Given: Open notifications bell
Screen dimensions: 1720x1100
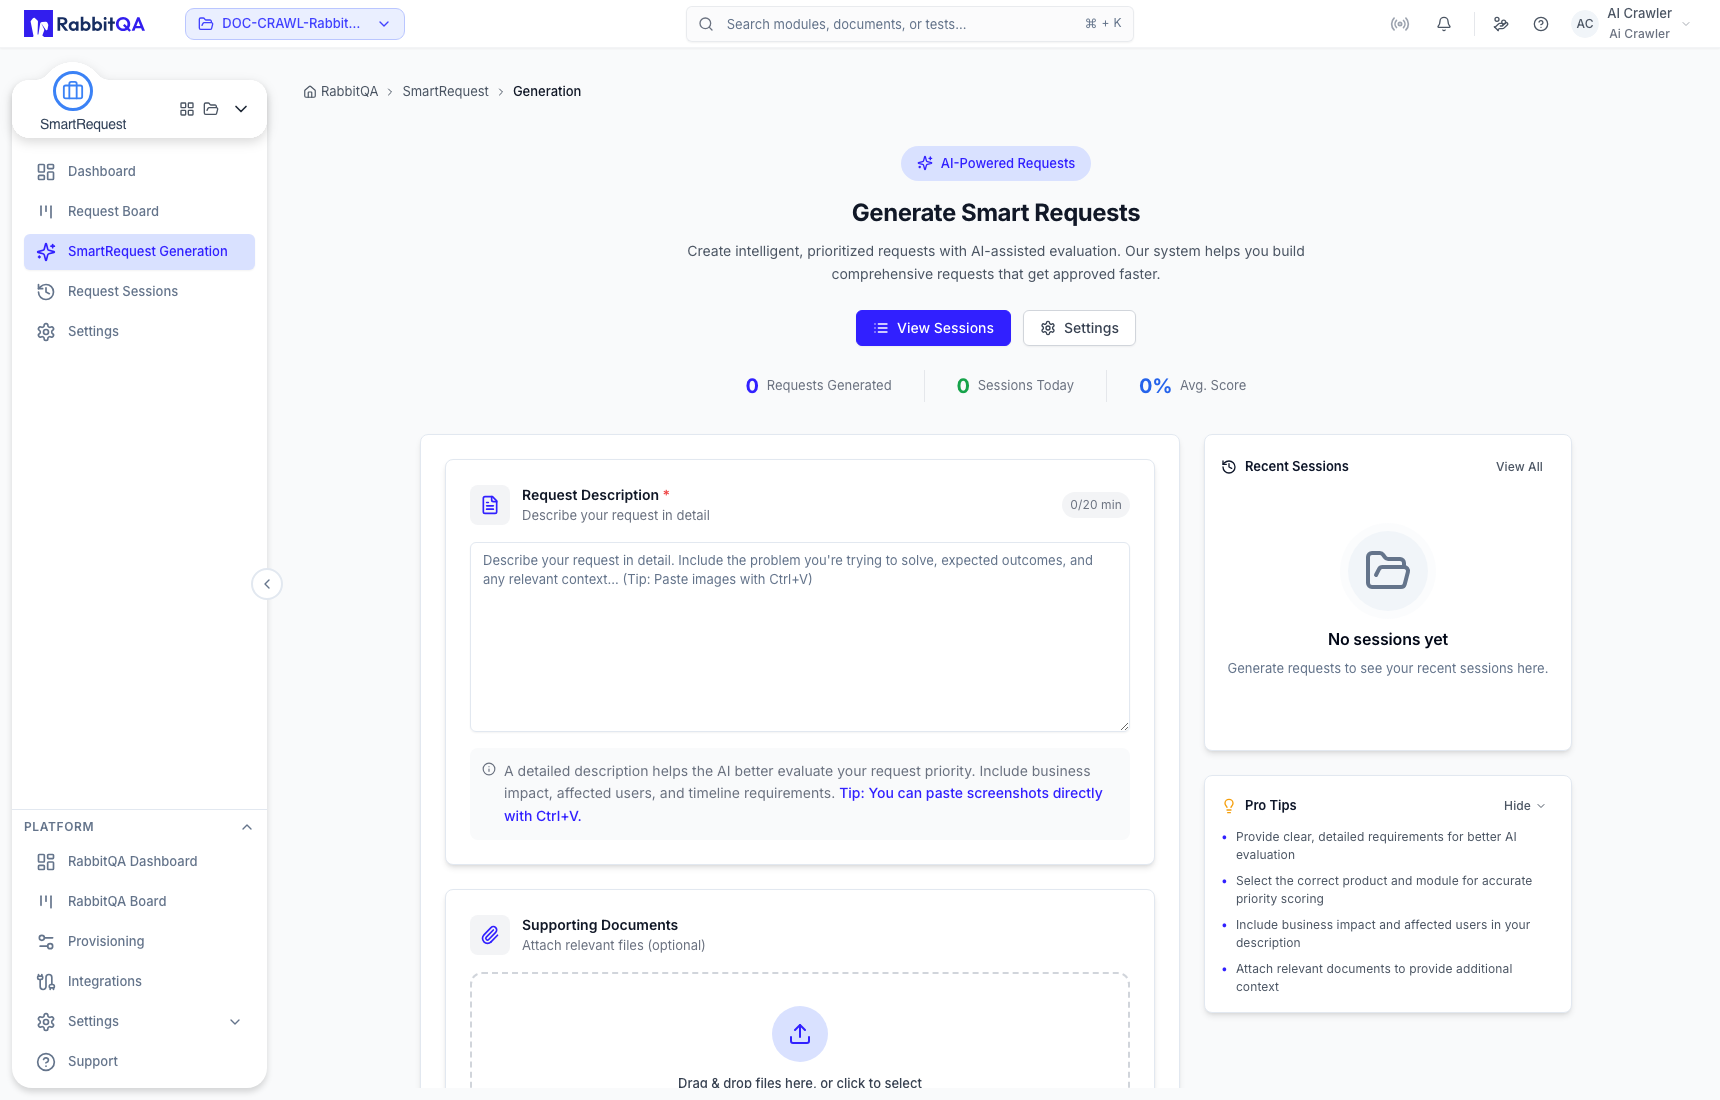Looking at the screenshot, I should [1444, 24].
